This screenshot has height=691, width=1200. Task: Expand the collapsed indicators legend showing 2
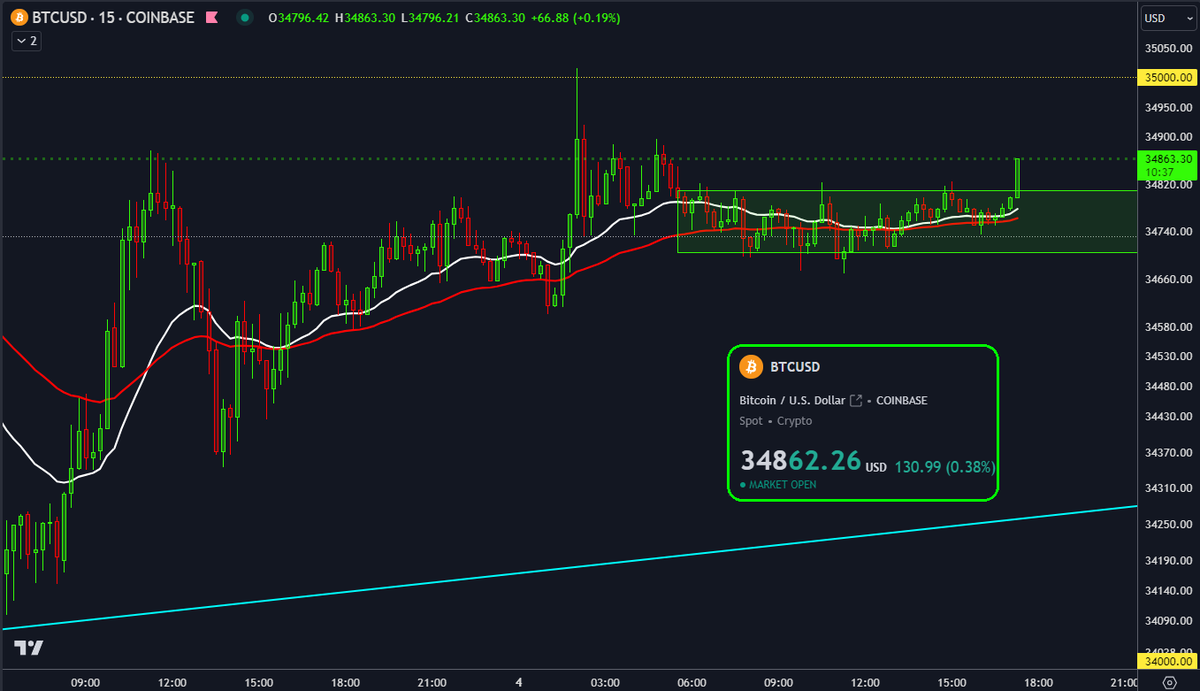pos(25,41)
